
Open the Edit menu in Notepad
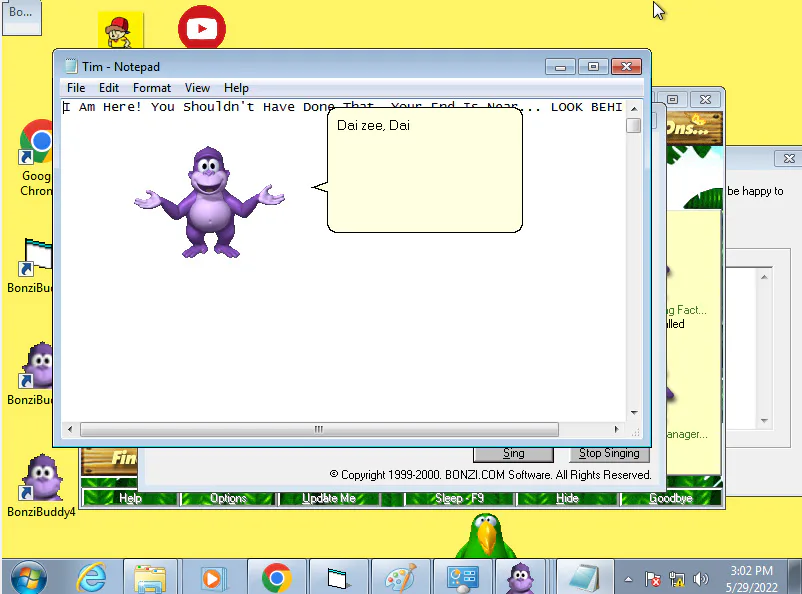[108, 88]
